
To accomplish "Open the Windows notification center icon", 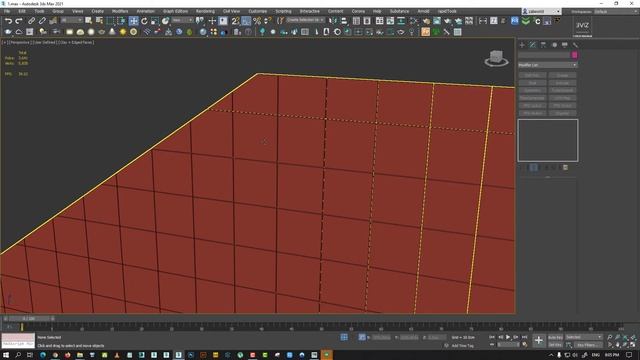I will (x=629, y=355).
